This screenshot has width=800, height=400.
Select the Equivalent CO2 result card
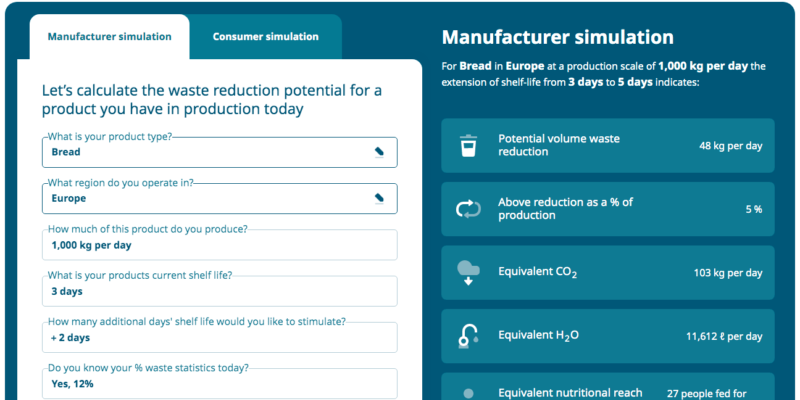(x=608, y=272)
